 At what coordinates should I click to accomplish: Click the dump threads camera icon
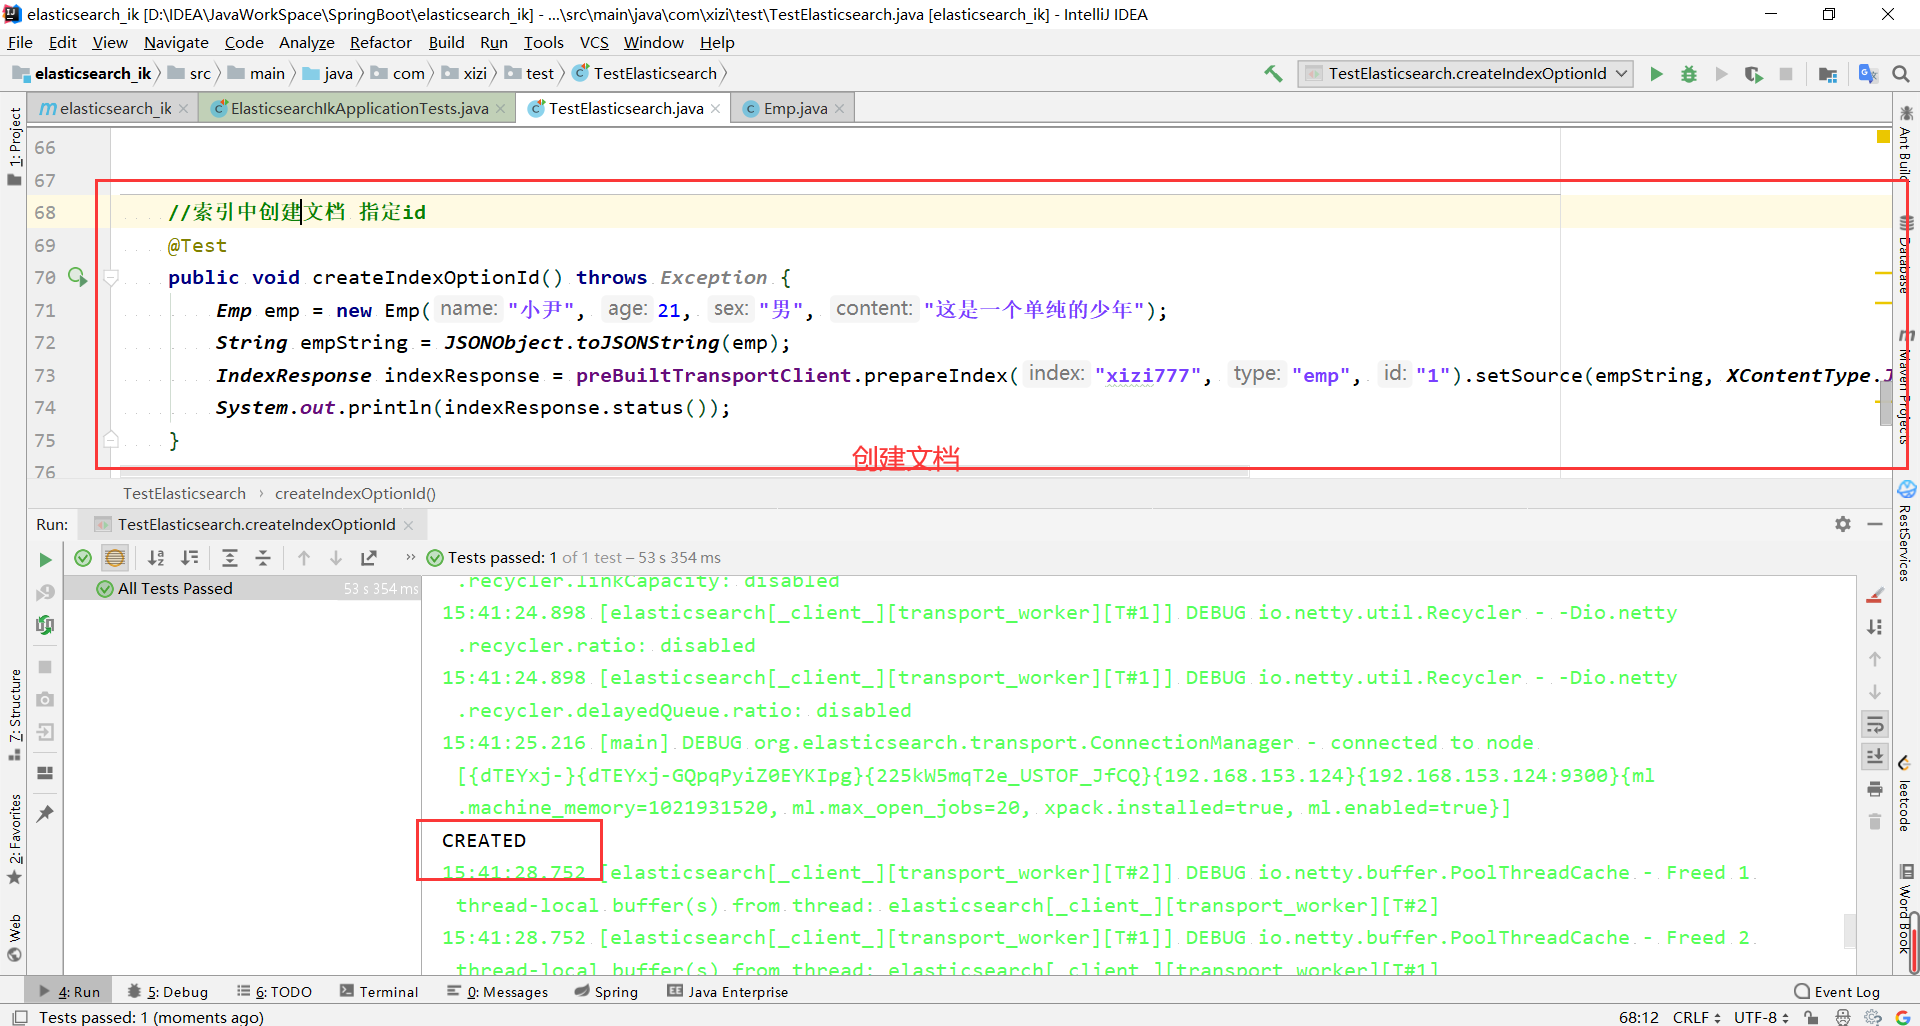45,699
